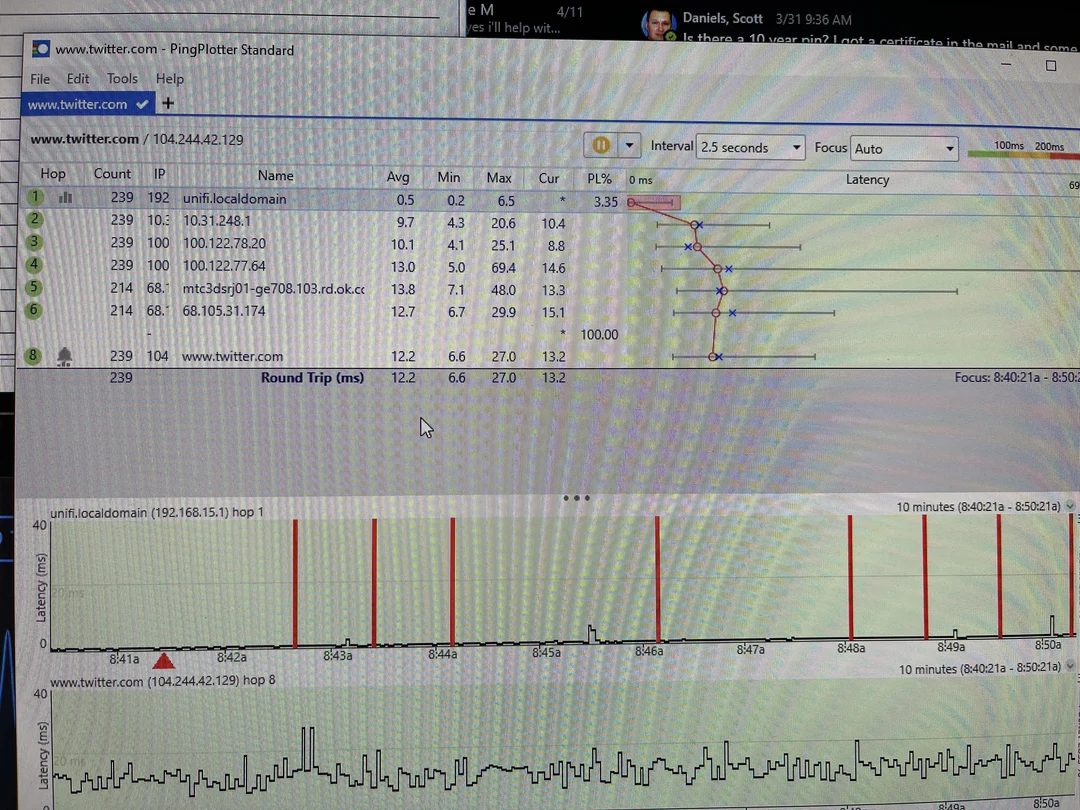Sort hops by the Avg column header
This screenshot has width=1080, height=810.
(x=397, y=175)
